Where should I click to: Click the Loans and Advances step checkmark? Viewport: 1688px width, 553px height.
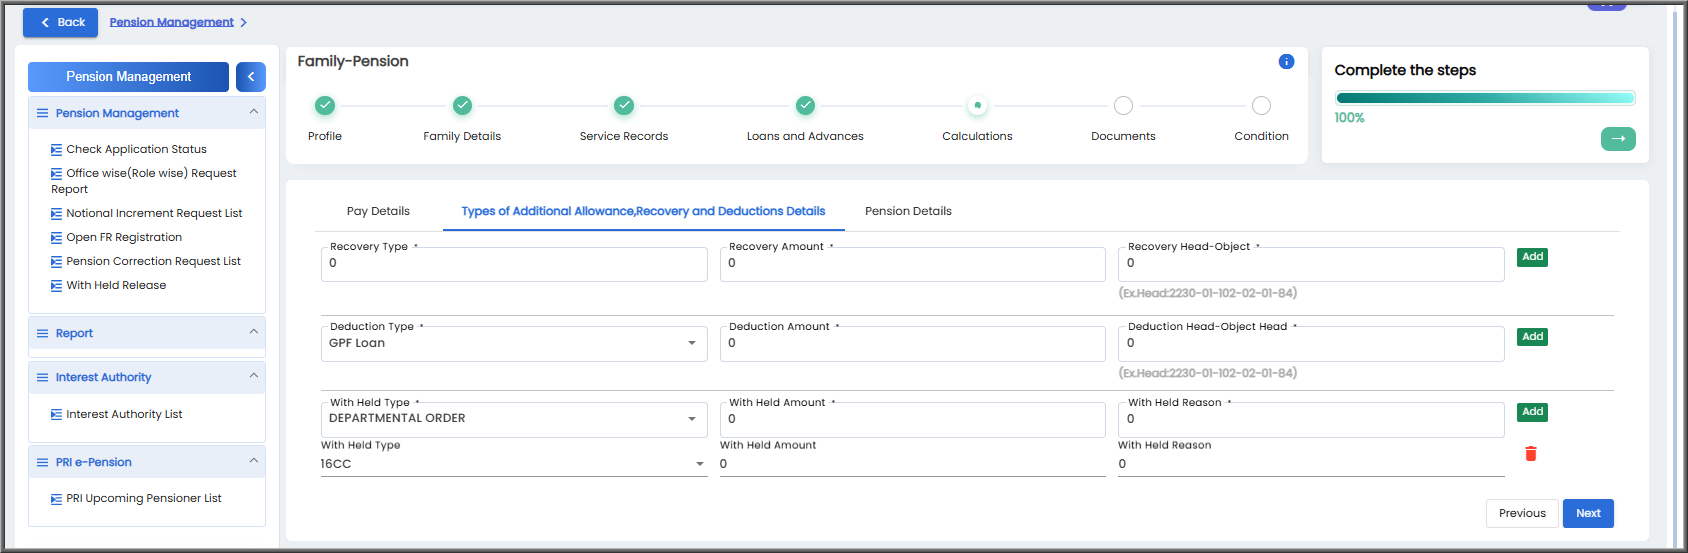805,105
